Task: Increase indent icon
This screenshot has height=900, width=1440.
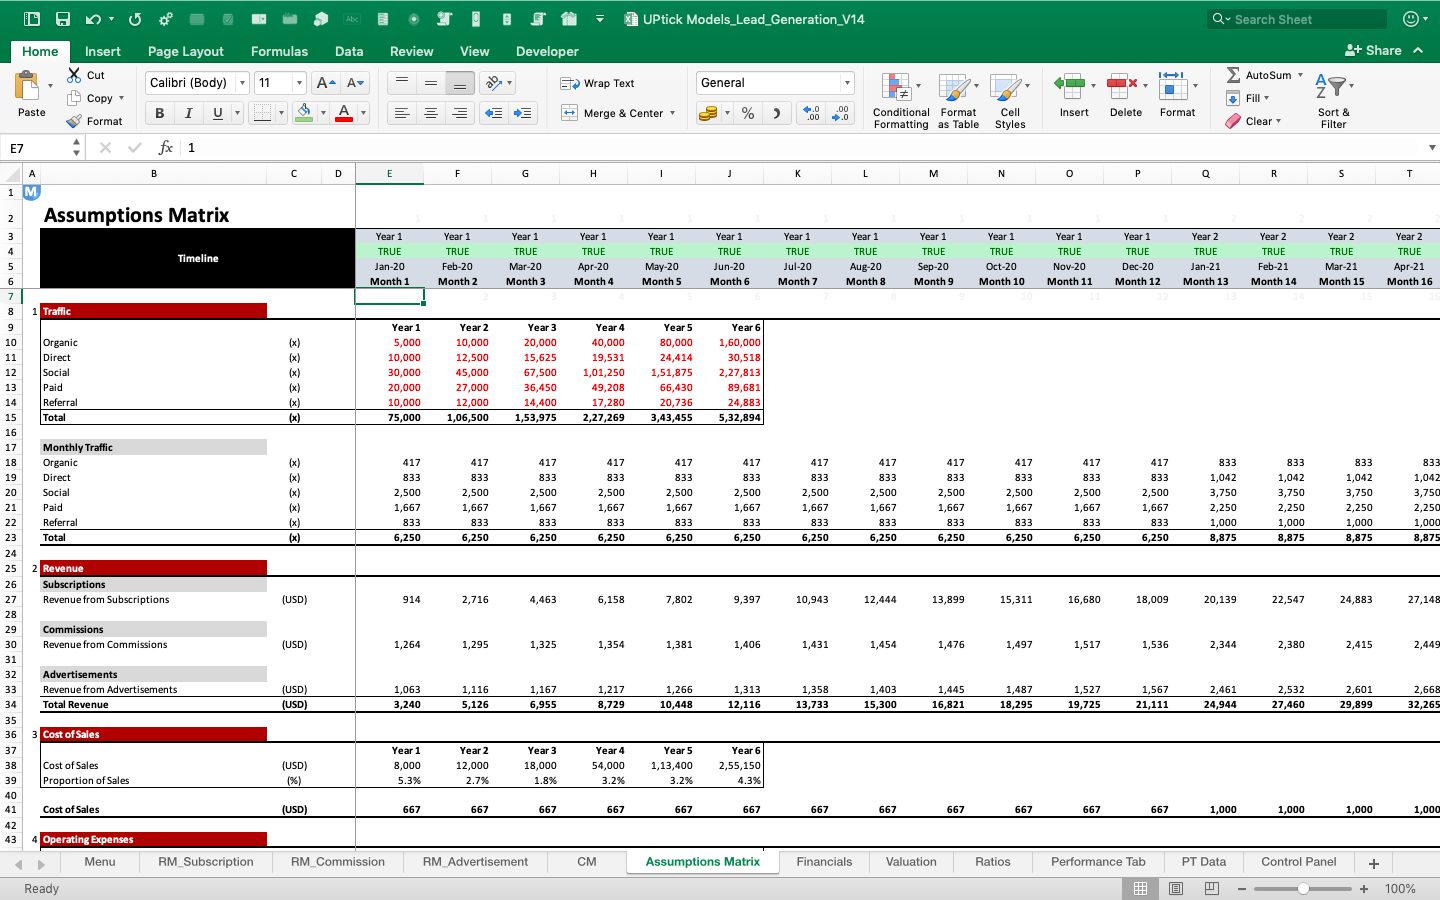Action: 523,113
